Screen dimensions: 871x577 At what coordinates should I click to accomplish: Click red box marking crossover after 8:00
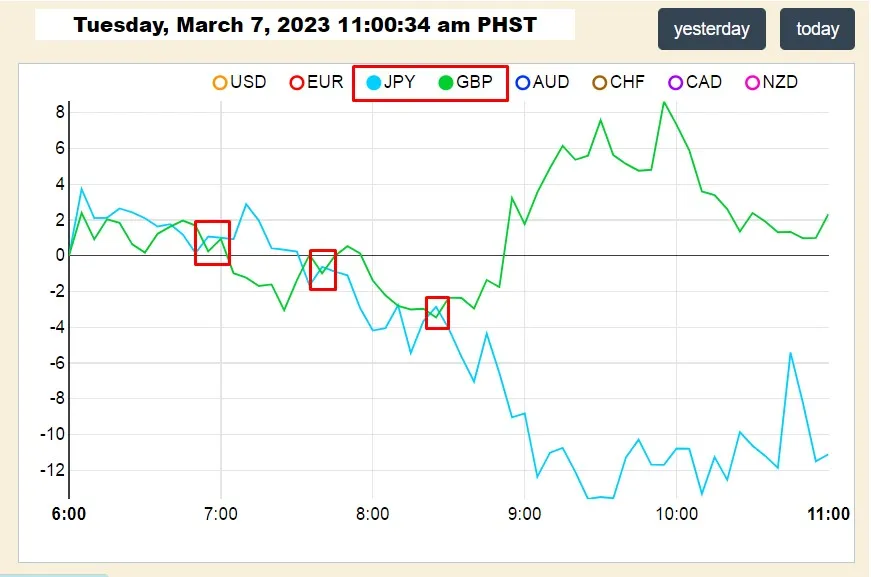437,313
